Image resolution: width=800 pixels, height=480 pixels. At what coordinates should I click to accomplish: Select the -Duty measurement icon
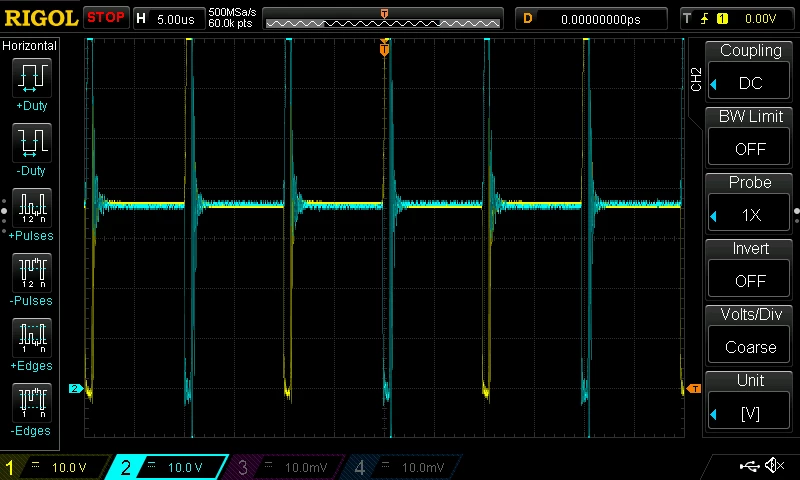[x=32, y=142]
